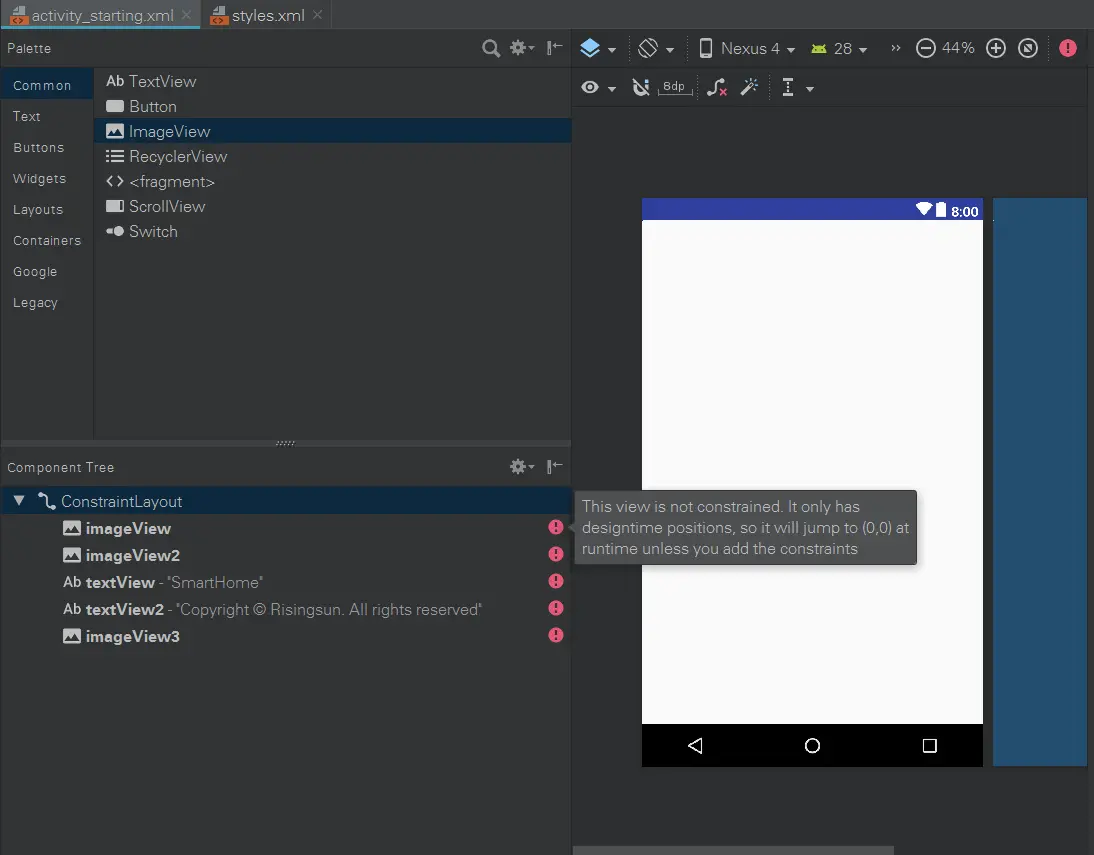Select the Google palette category
This screenshot has width=1094, height=855.
tap(47, 272)
